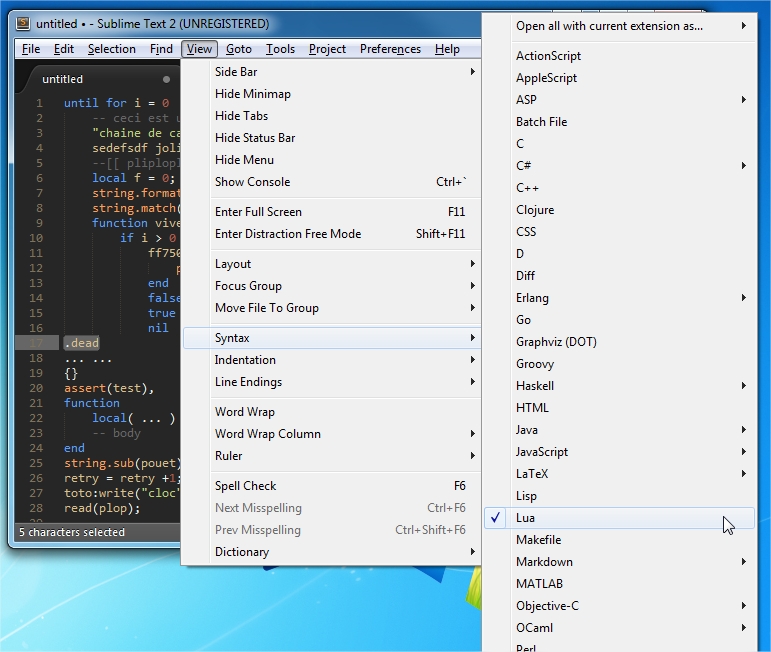Choose Hide Minimap

331,94
